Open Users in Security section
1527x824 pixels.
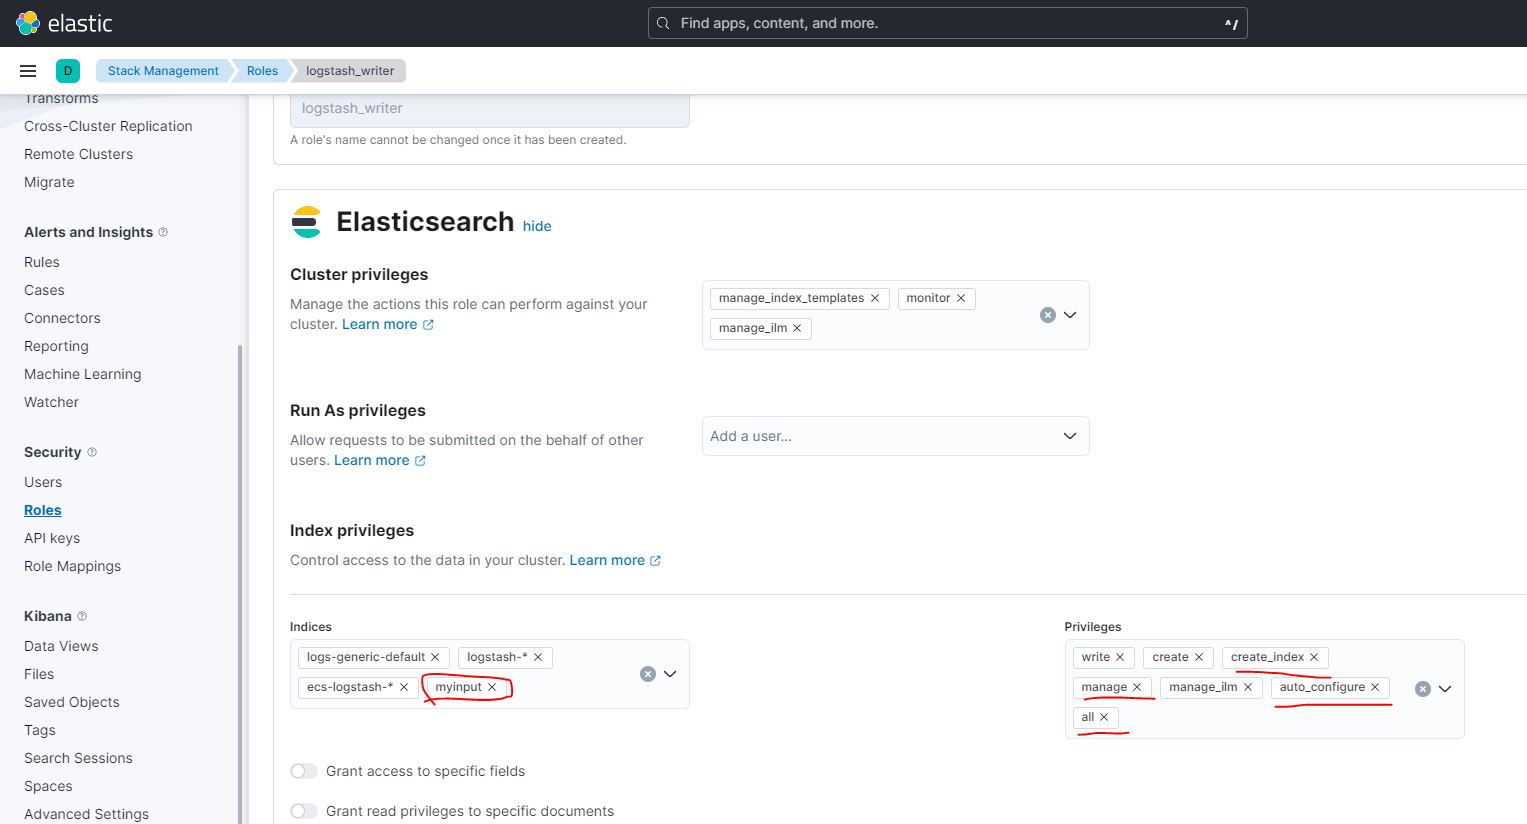(43, 482)
